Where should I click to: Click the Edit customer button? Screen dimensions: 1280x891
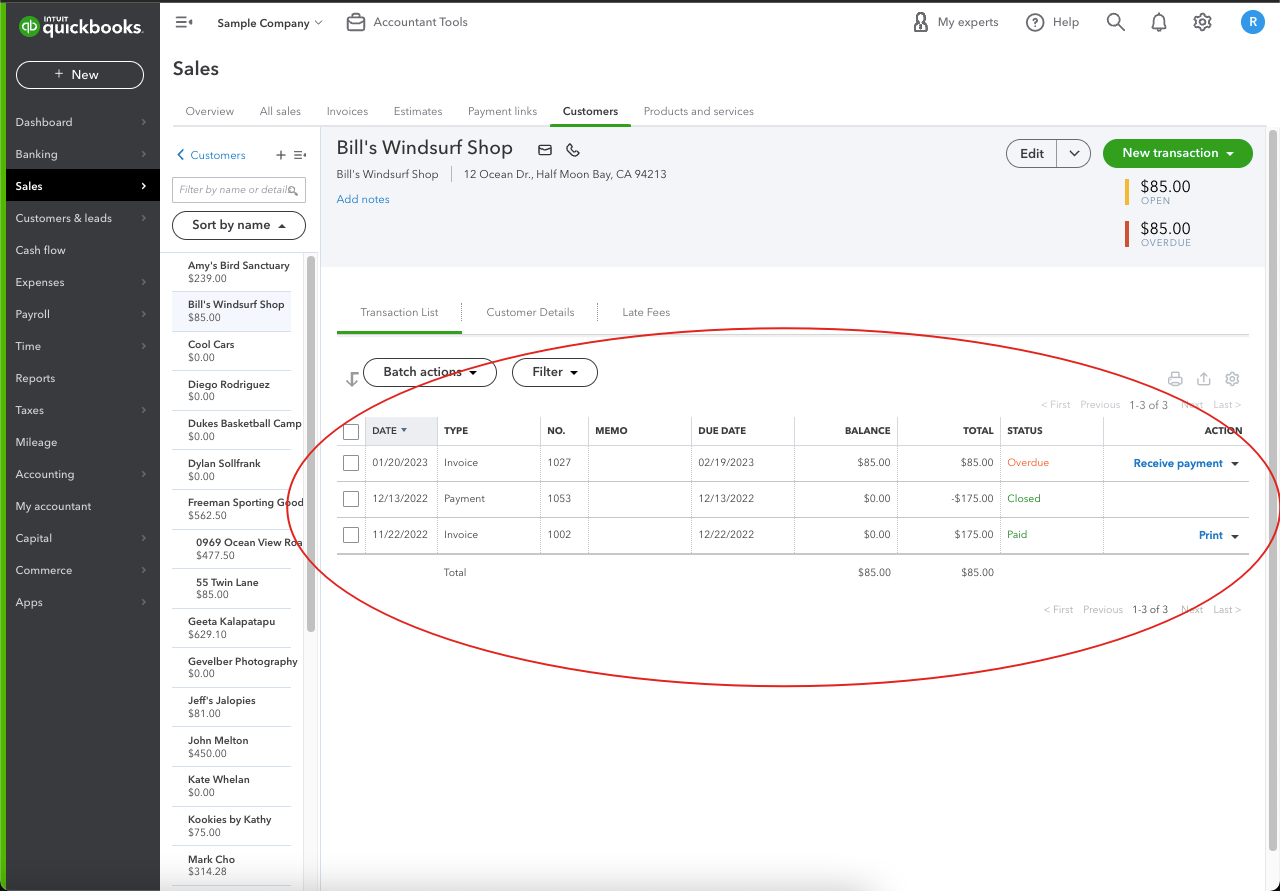click(x=1032, y=153)
